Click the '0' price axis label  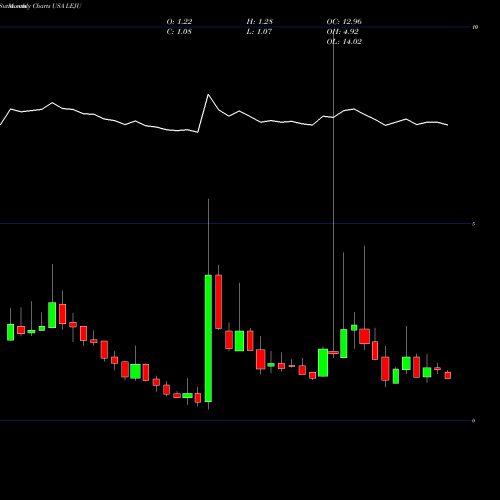[474, 421]
